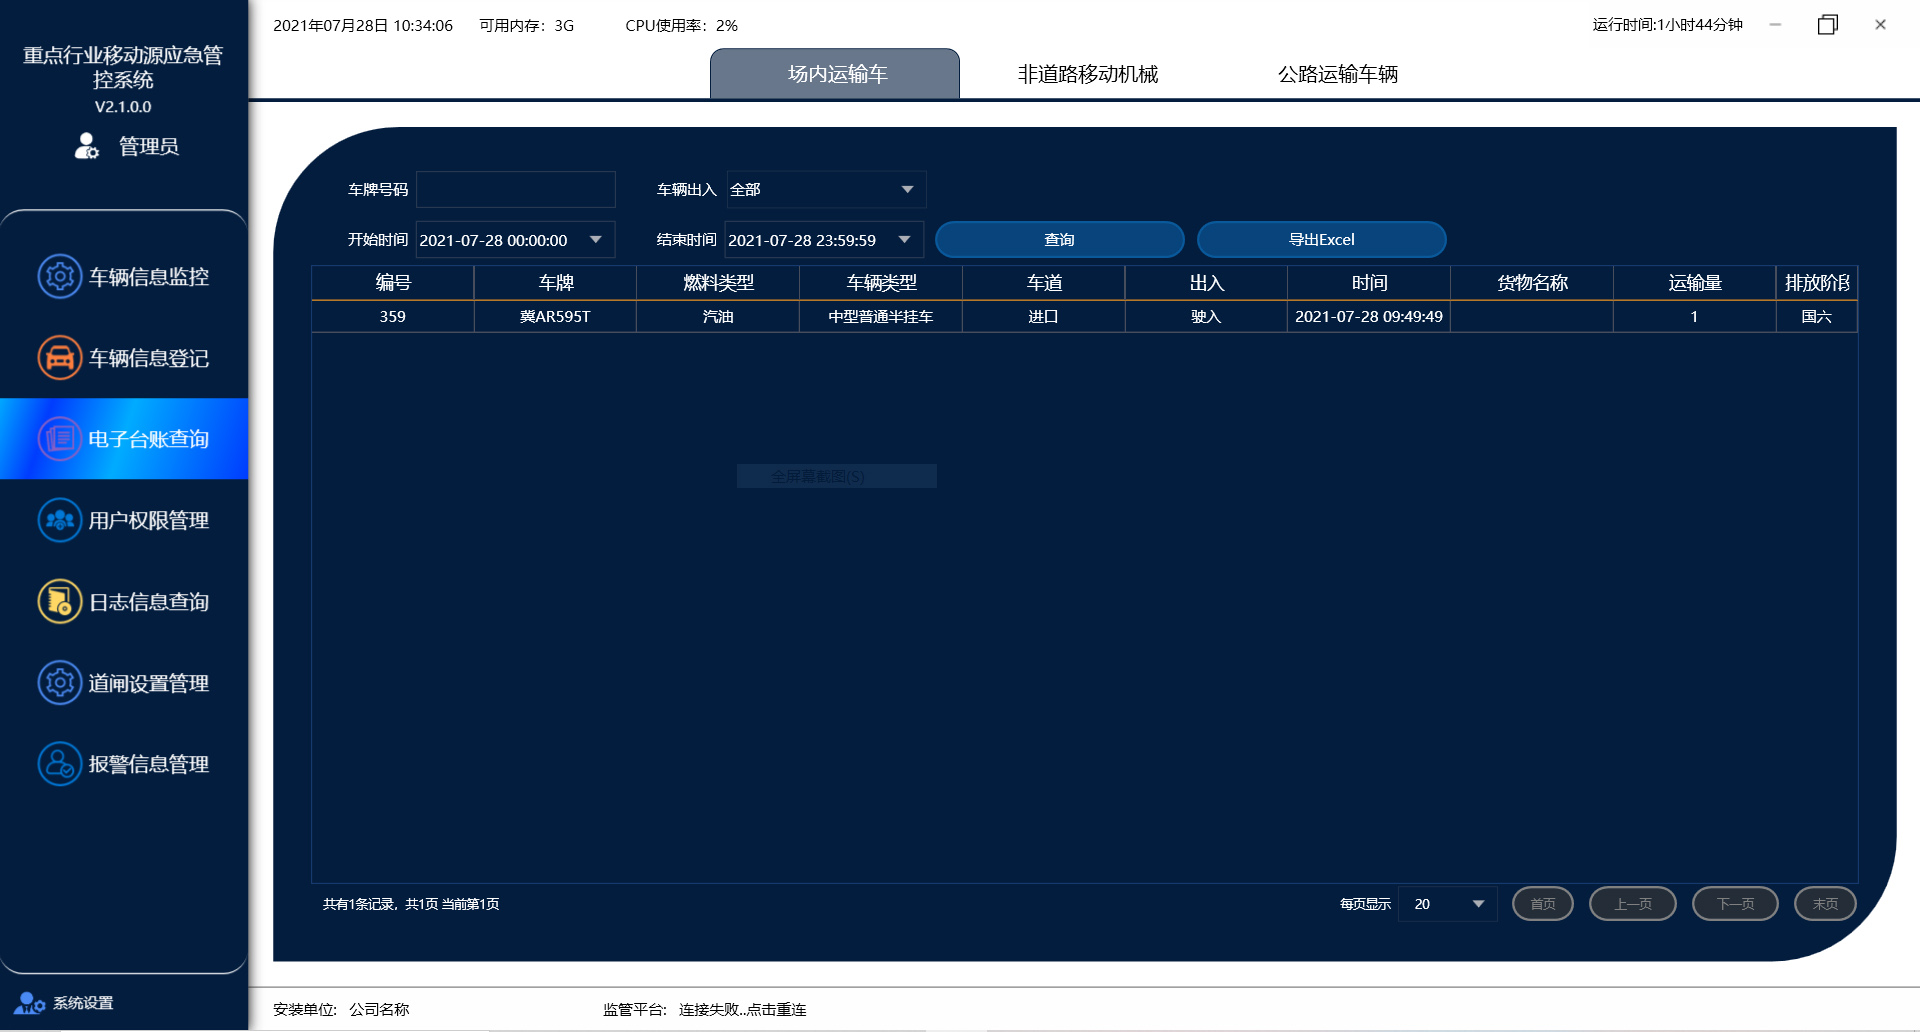
Task: Click the user permission management icon
Action: coord(59,520)
